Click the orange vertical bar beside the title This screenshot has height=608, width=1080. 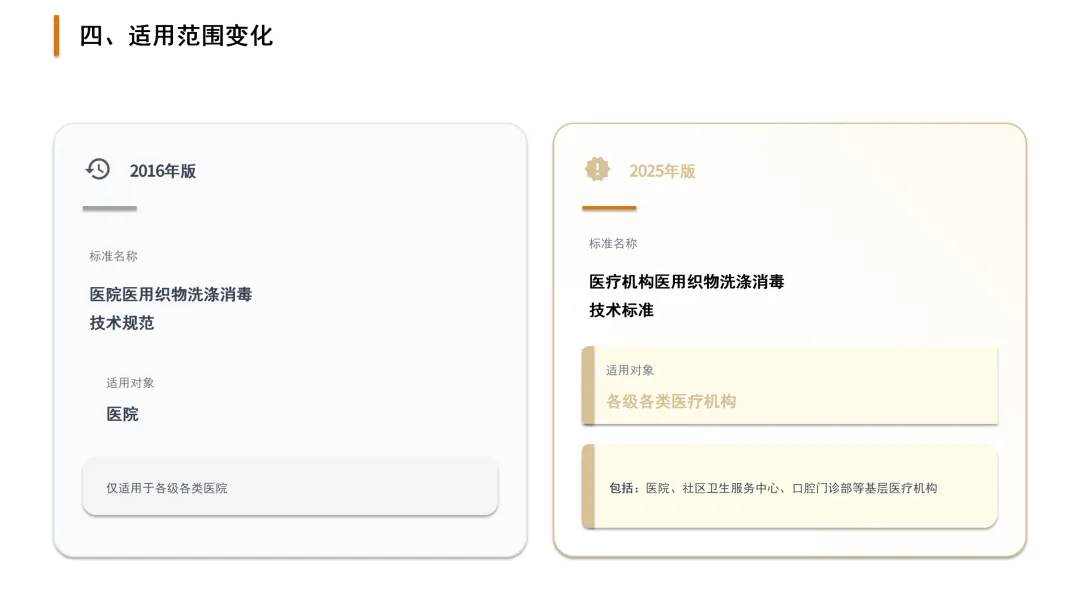(x=56, y=36)
